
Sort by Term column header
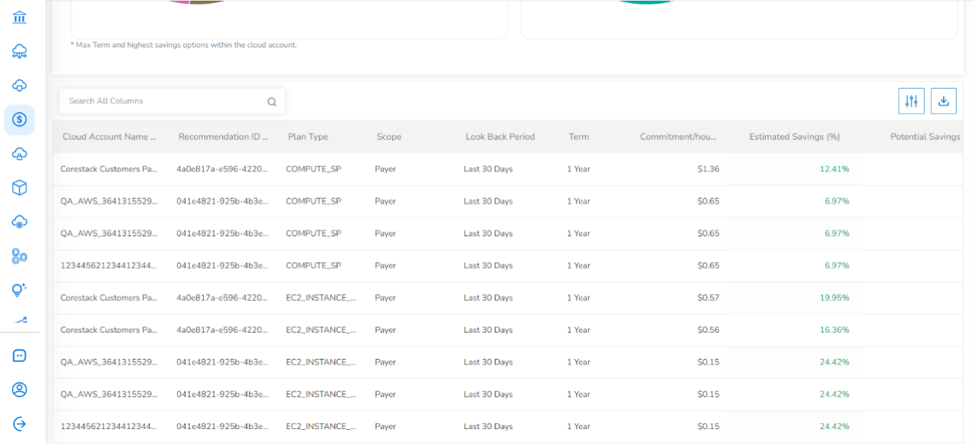[x=579, y=137]
